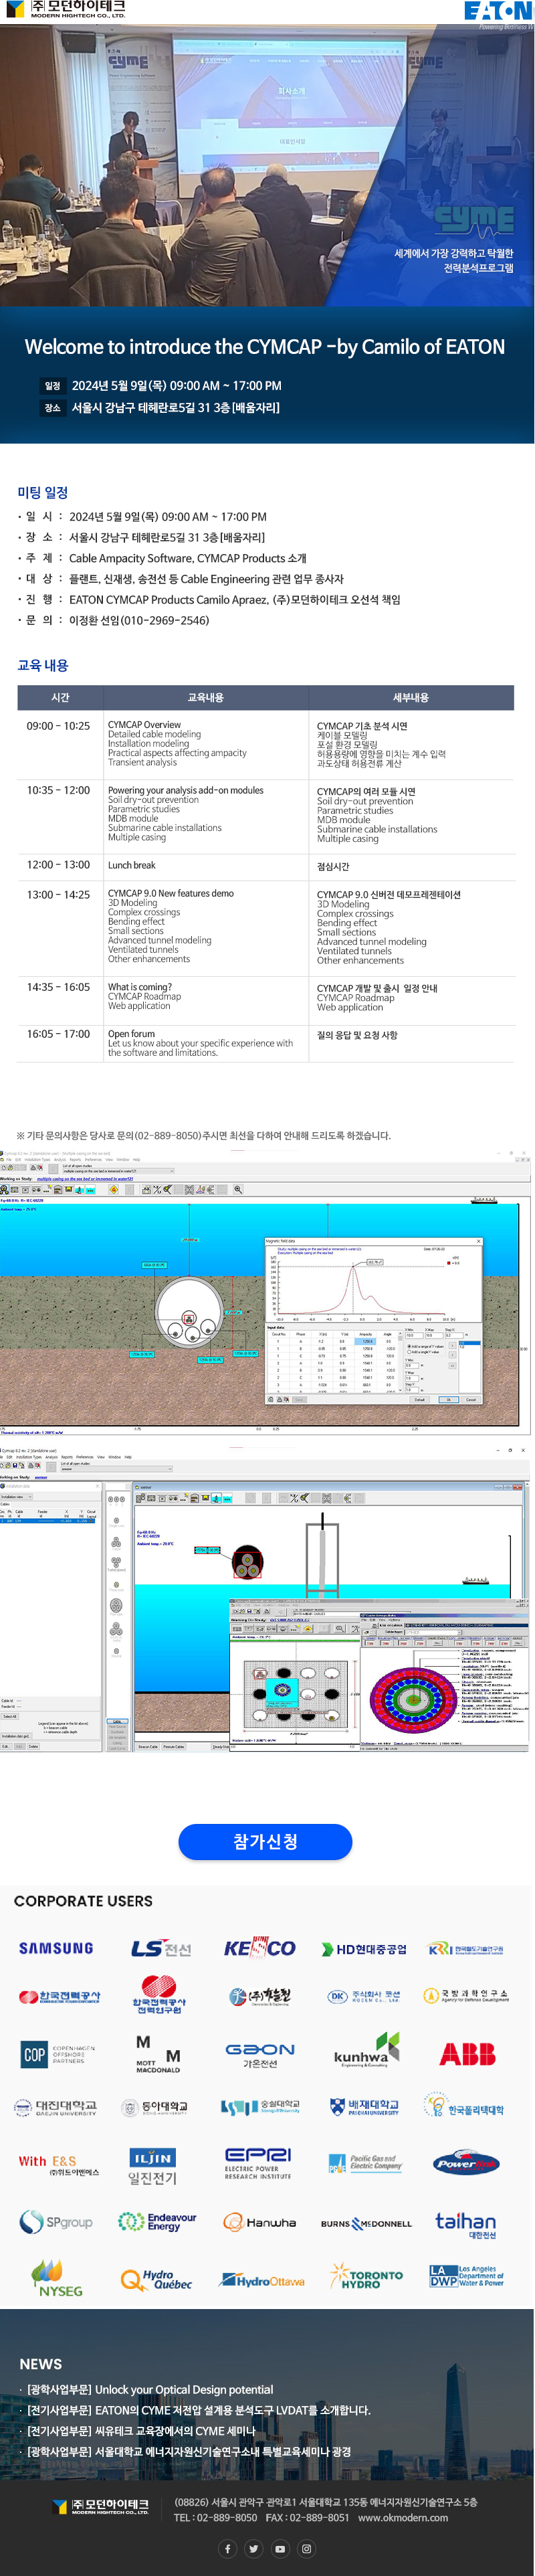The width and height of the screenshot is (535, 2576).
Task: Open the Twitter icon in footer
Action: click(254, 2548)
